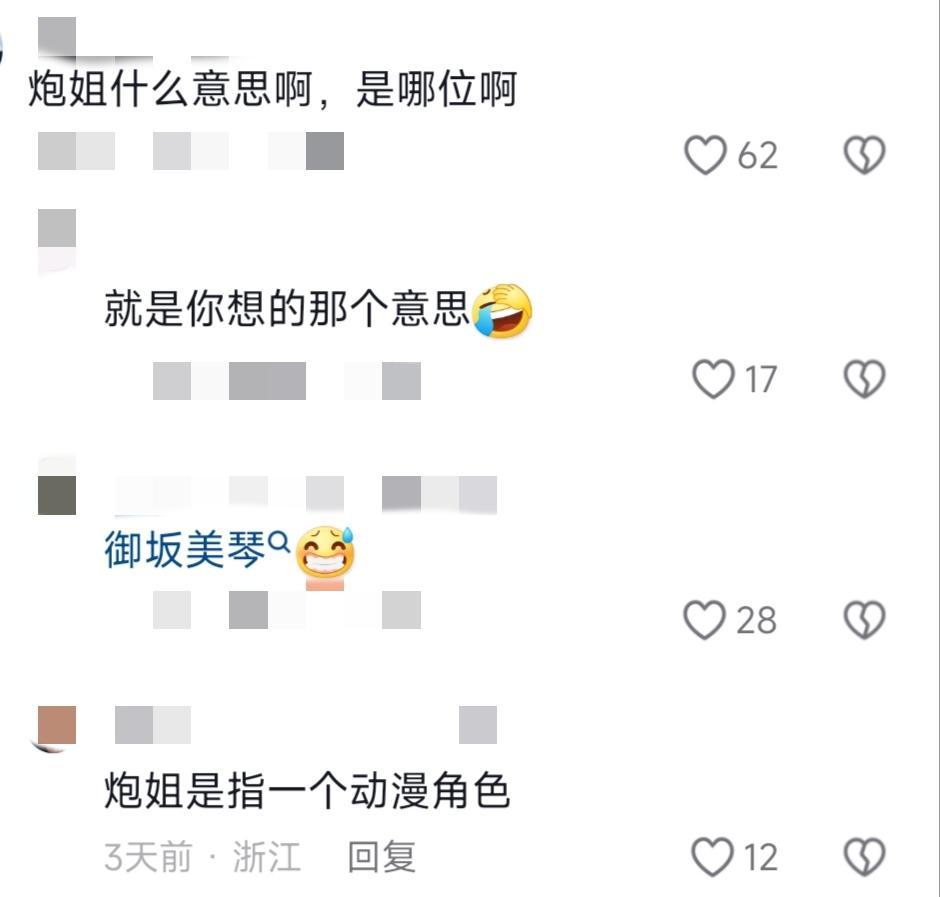Select the comment '炮姐是指一个动漫角色'

click(x=306, y=790)
